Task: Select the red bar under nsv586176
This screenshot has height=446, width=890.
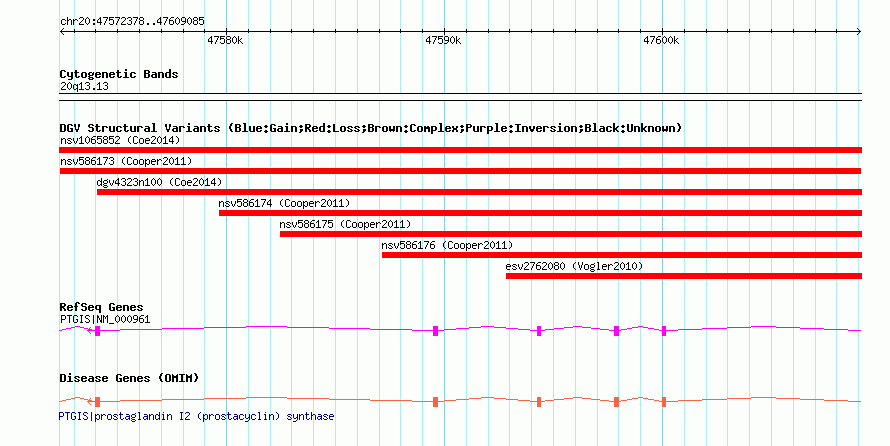Action: (622, 255)
